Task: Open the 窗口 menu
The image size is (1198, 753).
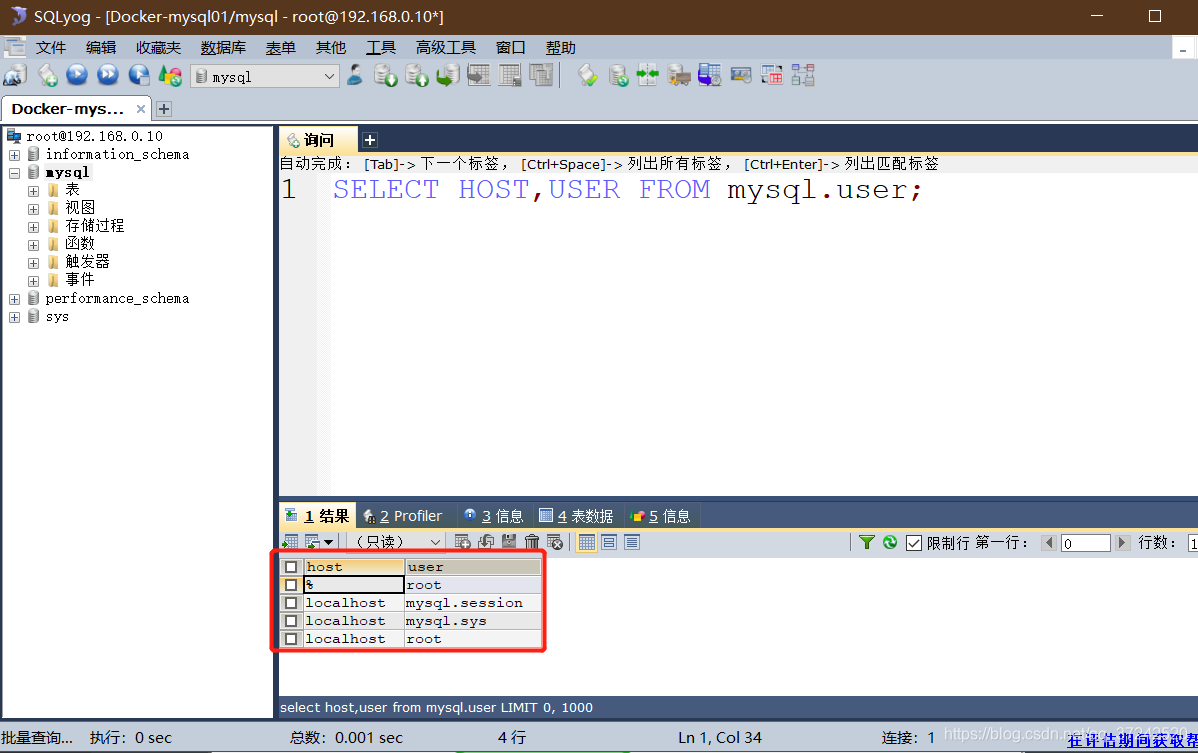Action: pos(510,47)
